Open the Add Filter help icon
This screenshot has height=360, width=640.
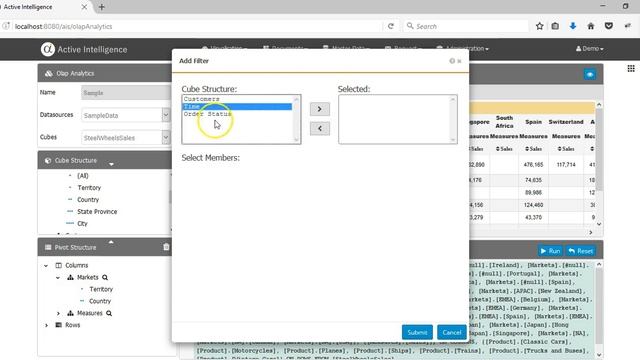tap(452, 61)
